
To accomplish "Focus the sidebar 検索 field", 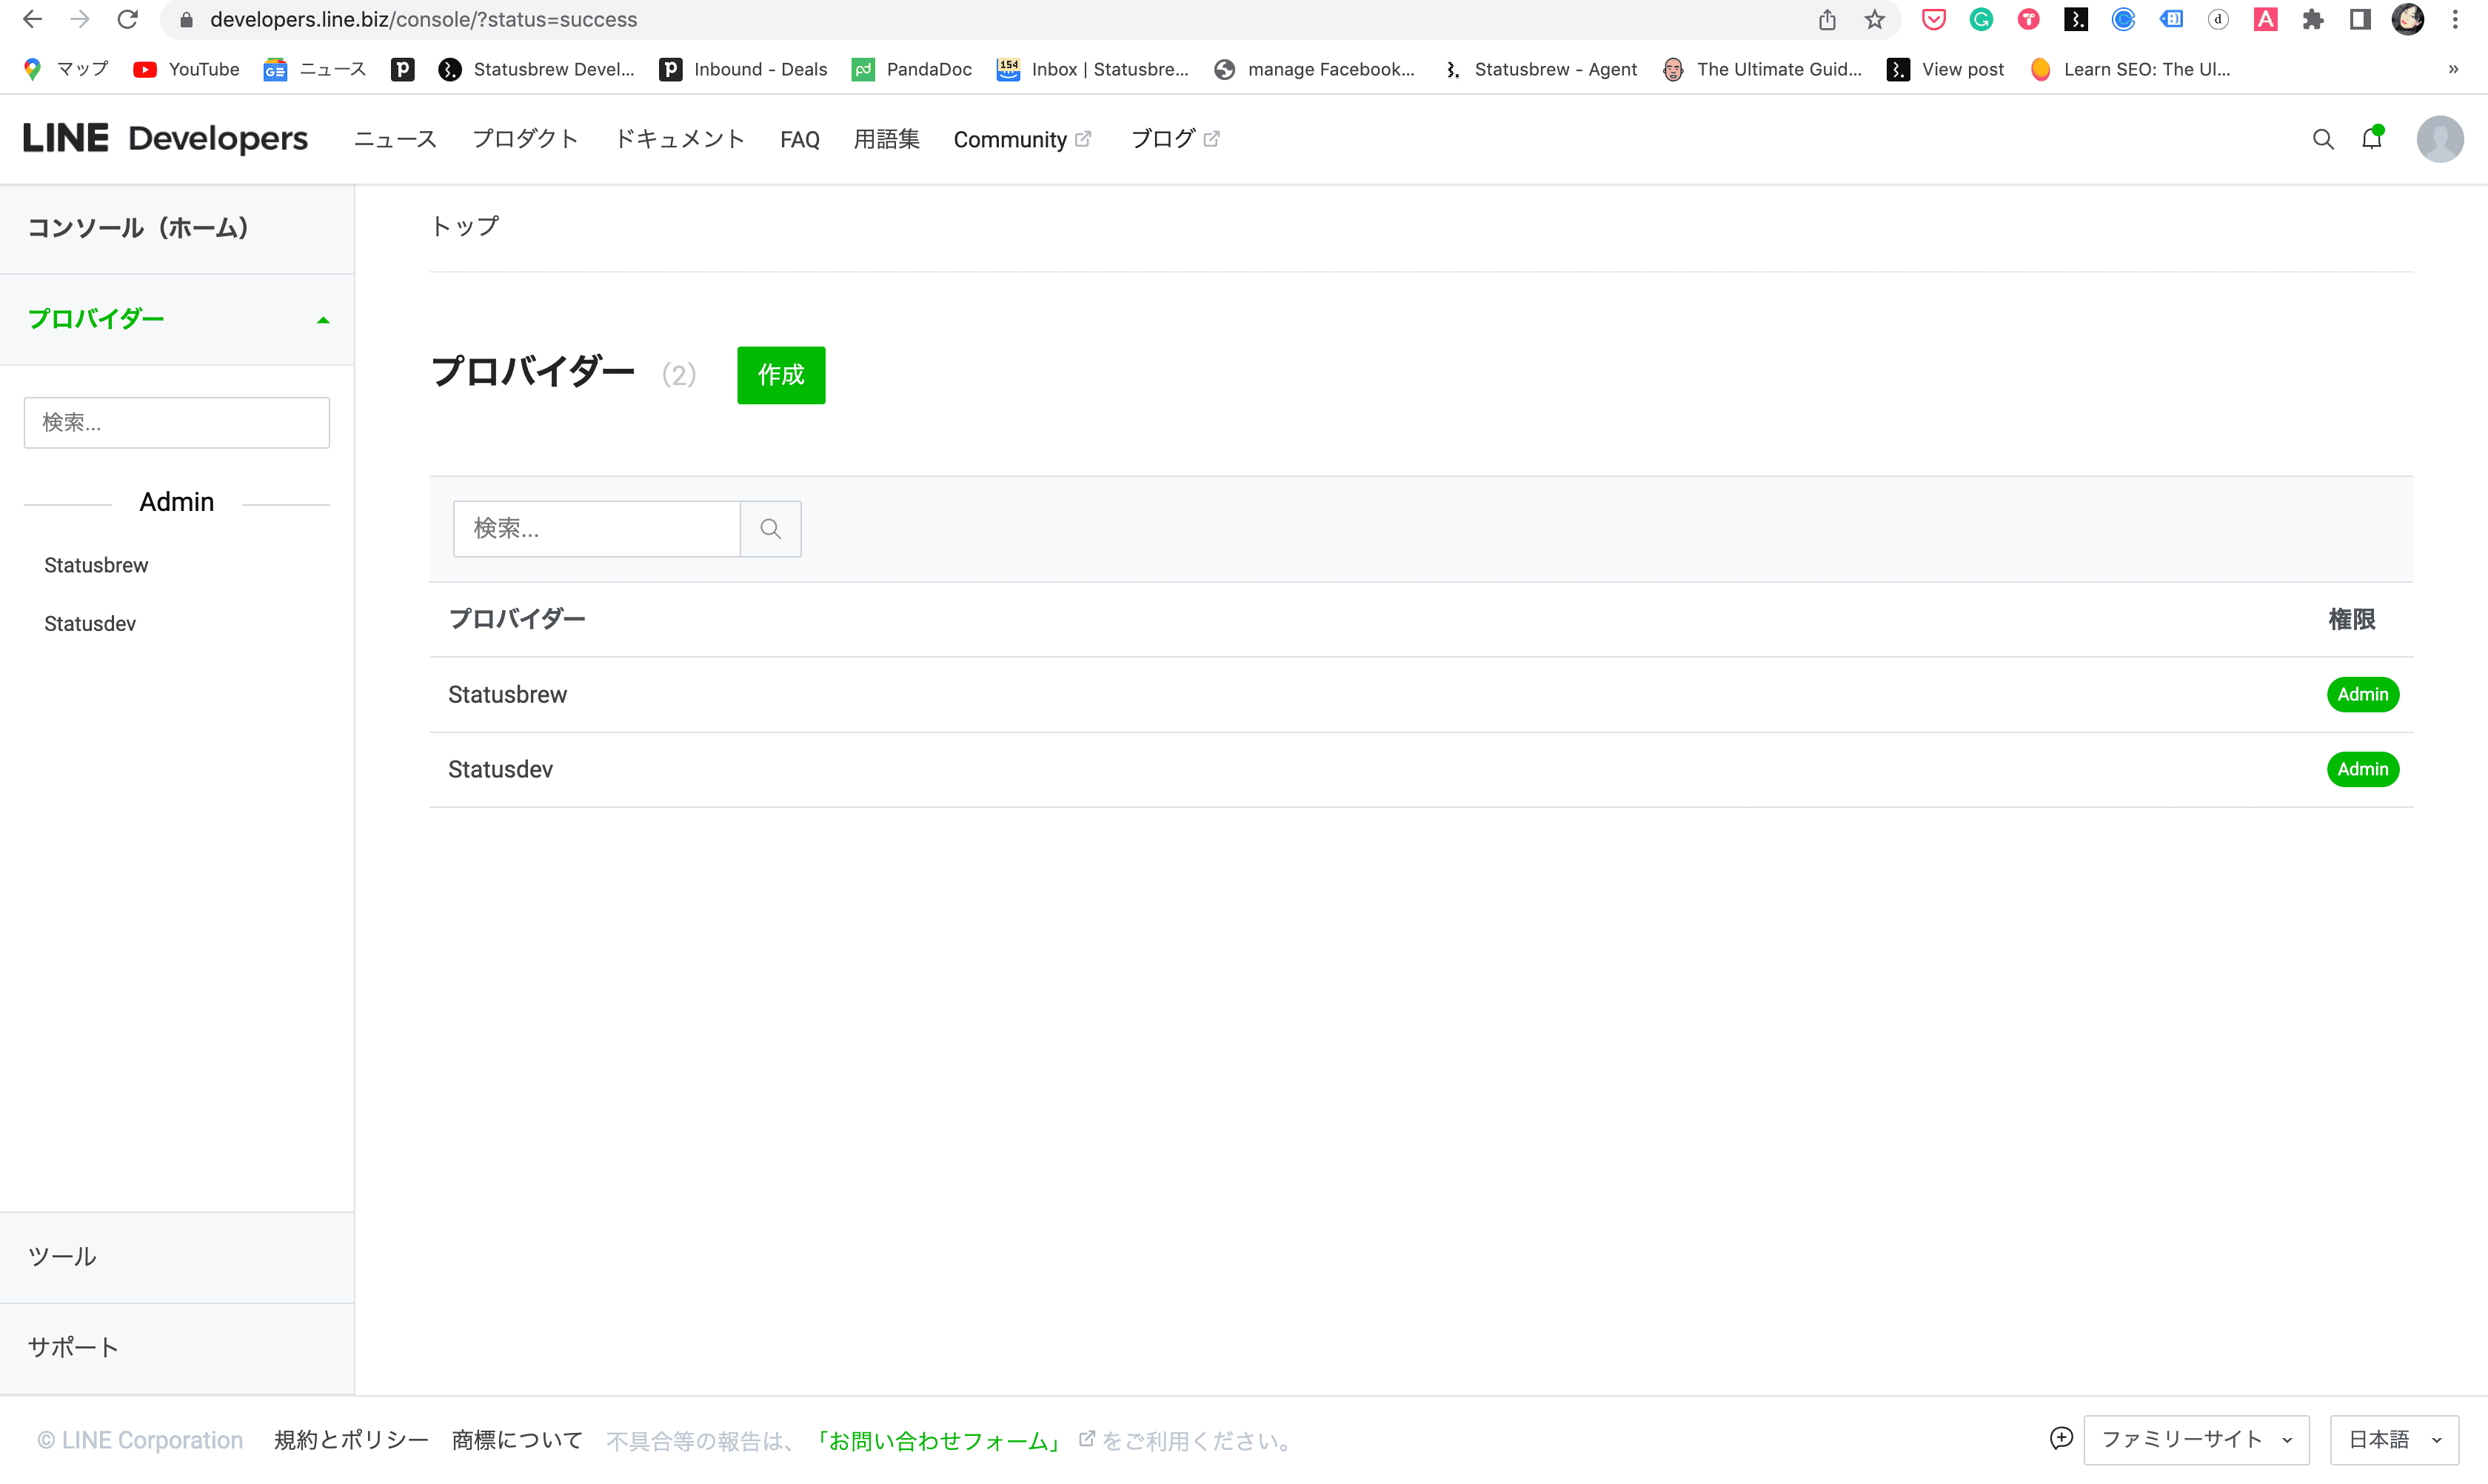I will pos(177,422).
